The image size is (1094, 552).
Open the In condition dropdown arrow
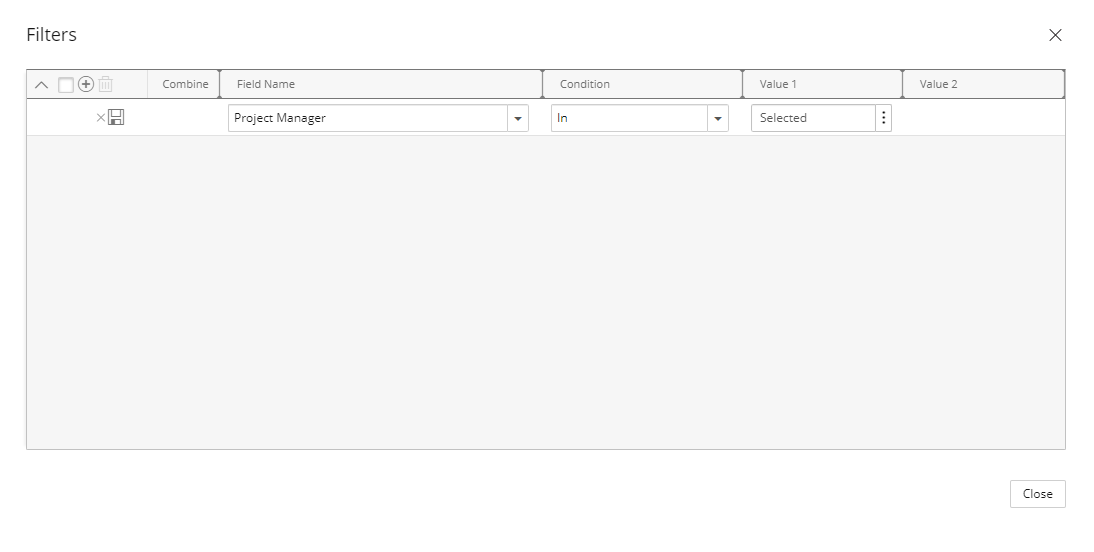pyautogui.click(x=718, y=118)
